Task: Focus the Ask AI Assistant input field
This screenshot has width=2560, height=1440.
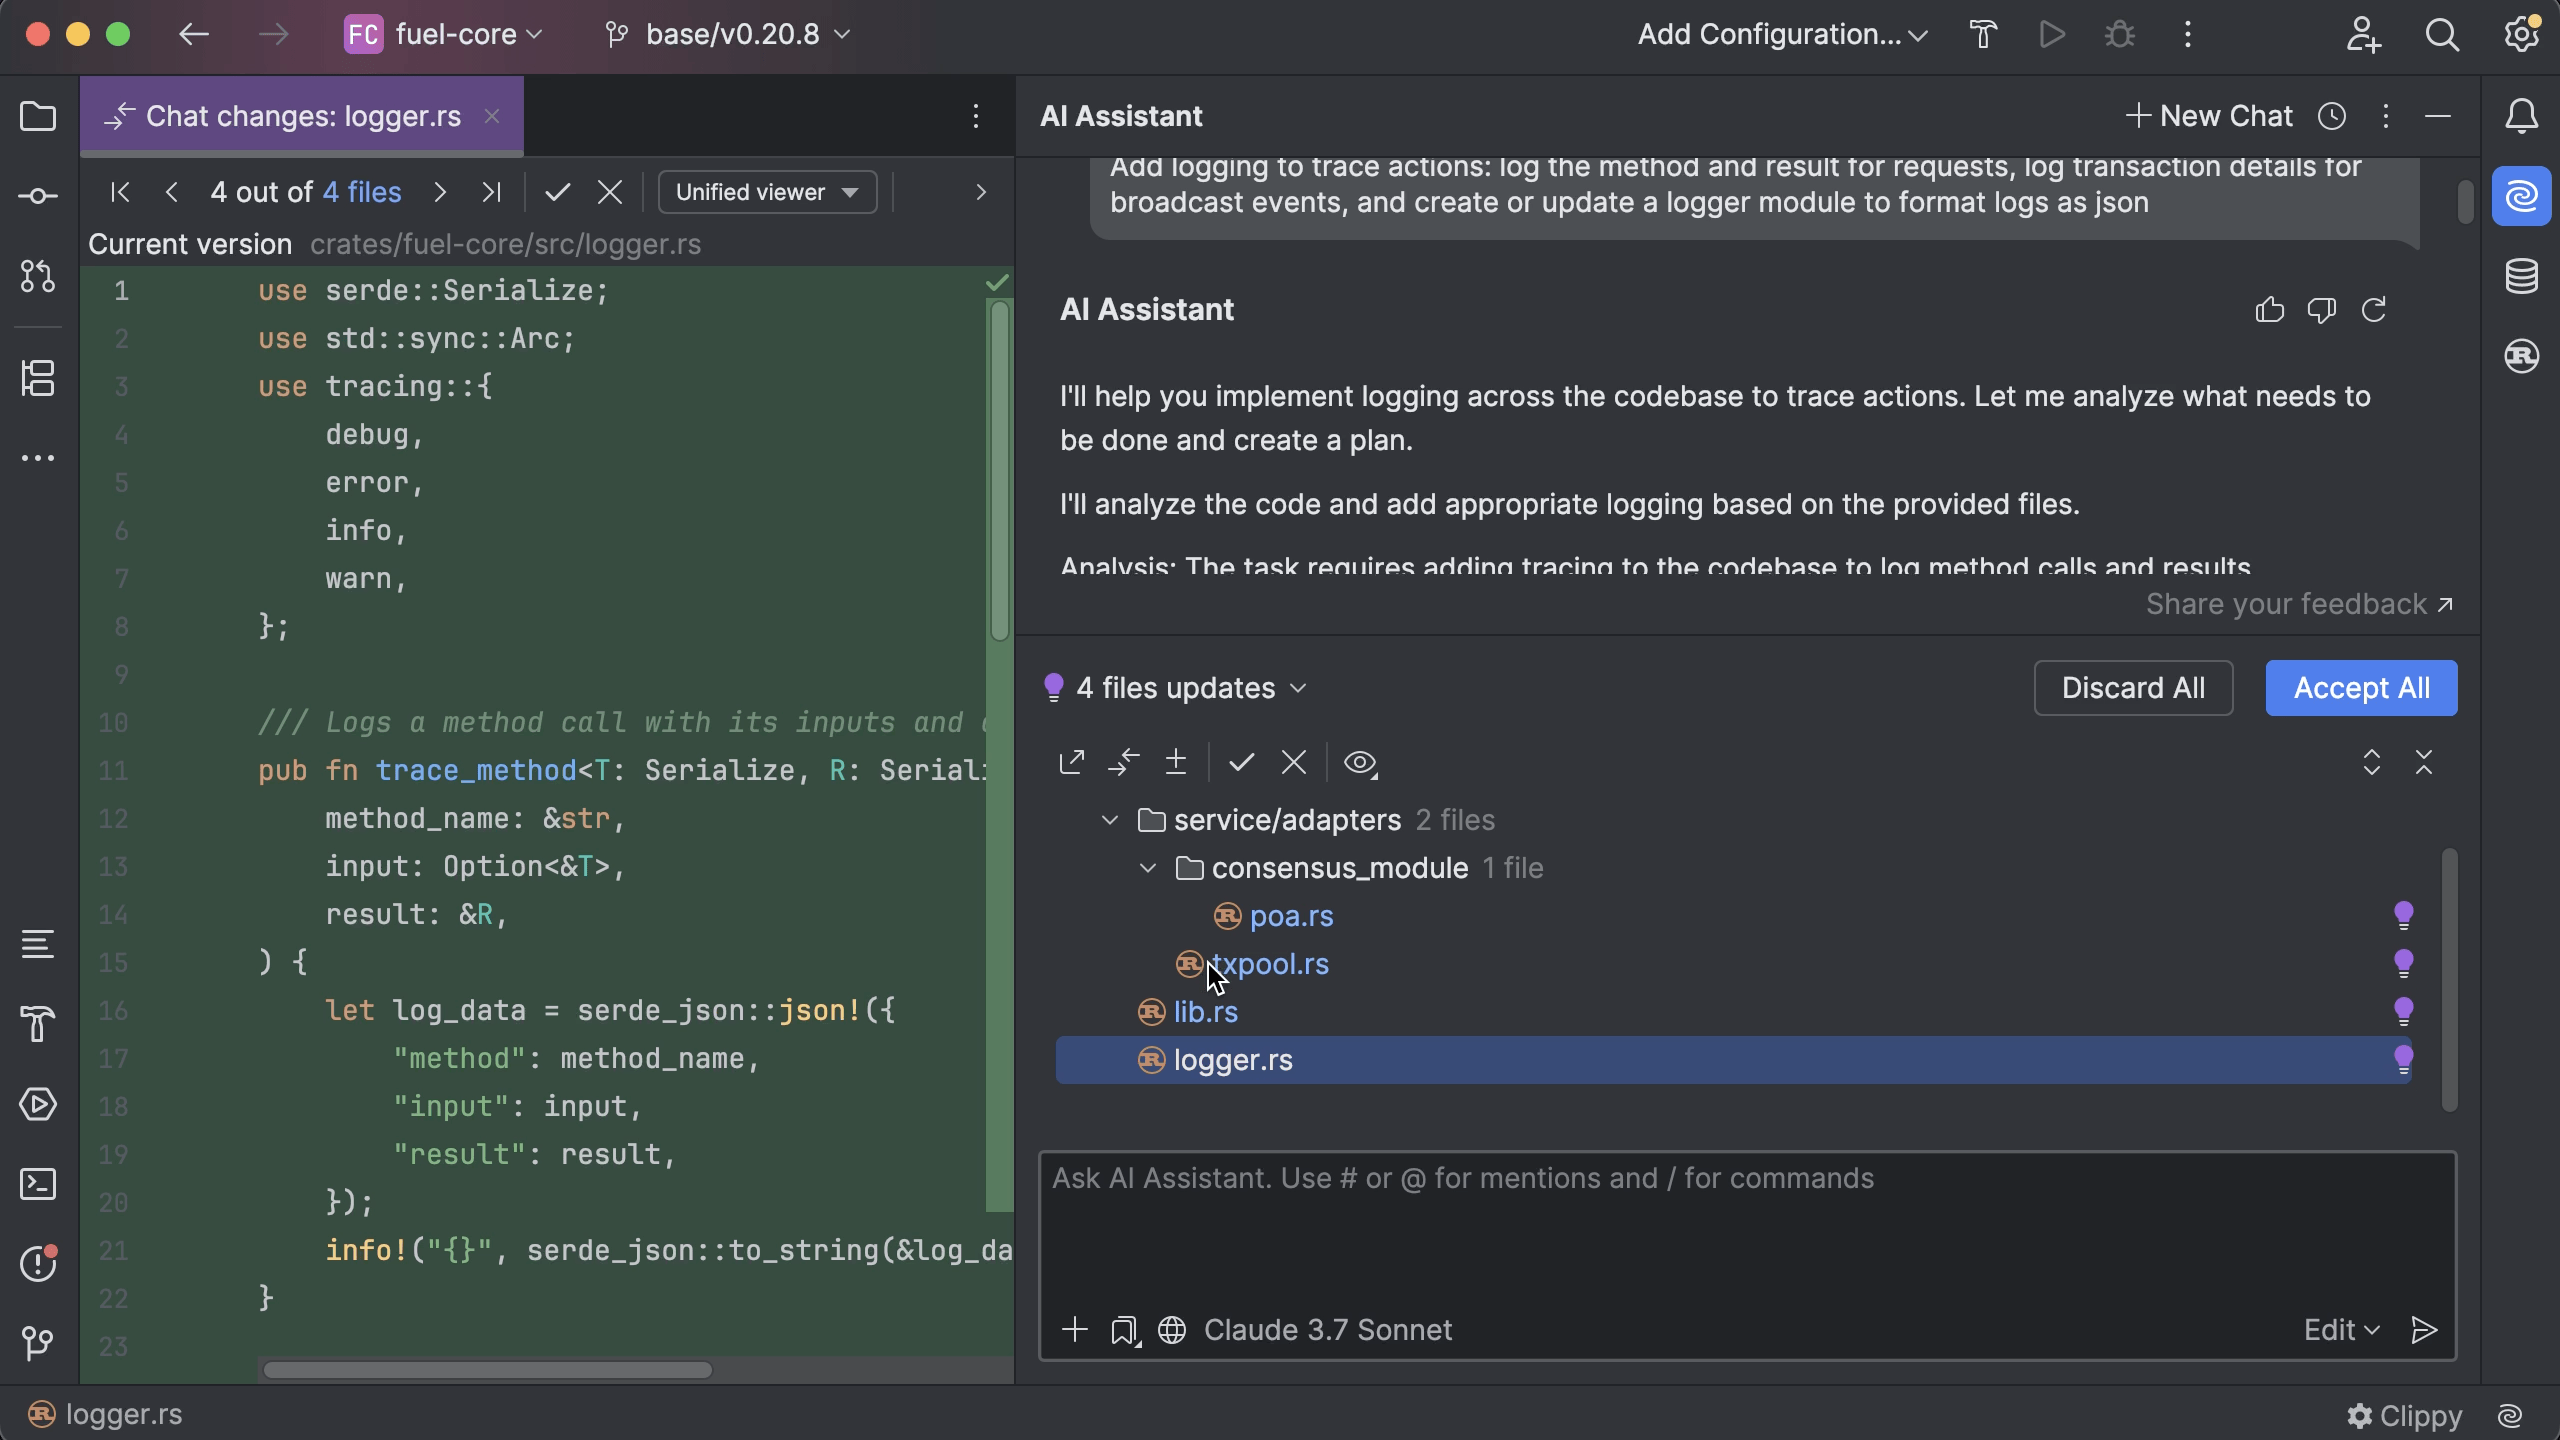Action: pyautogui.click(x=1746, y=1230)
